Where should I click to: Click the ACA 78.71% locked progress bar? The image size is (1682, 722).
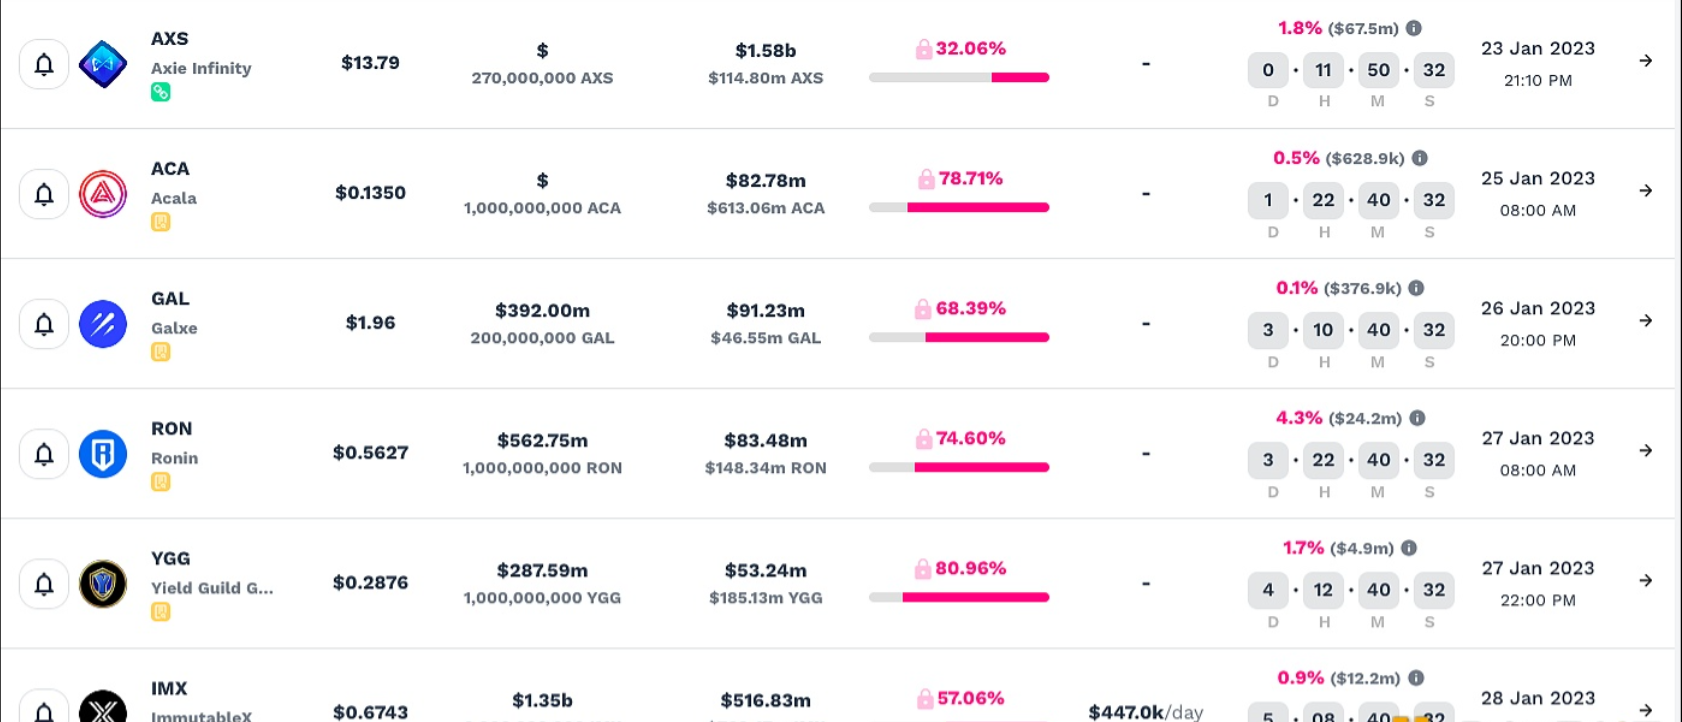pos(959,207)
